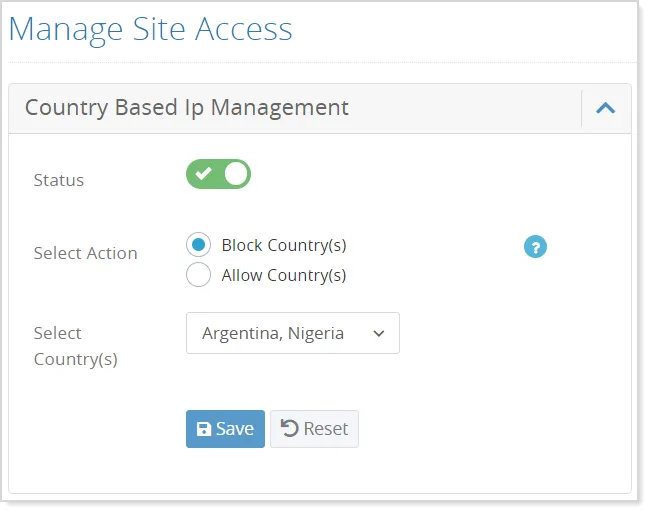Click the "Allow Country(s)" option label
649x512 pixels.
[x=283, y=275]
